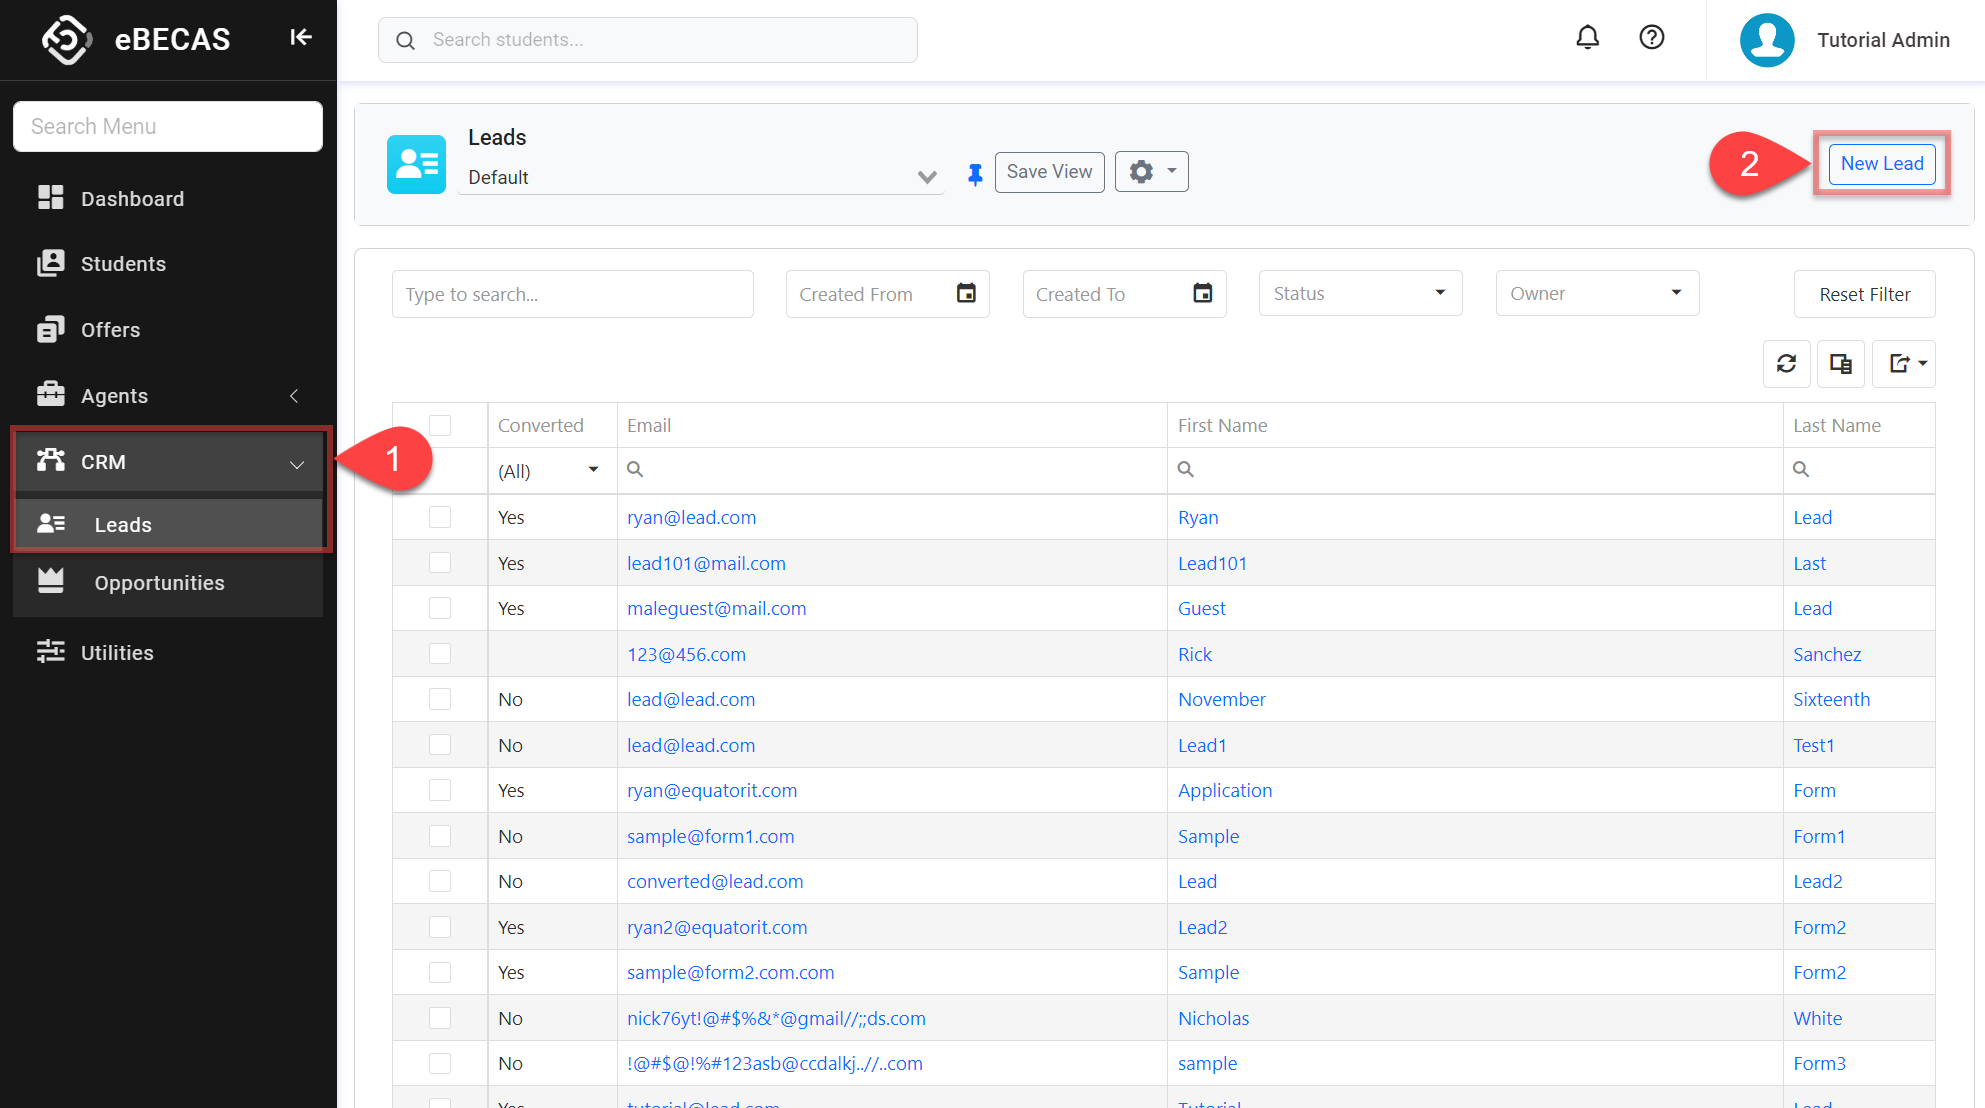
Task: Click the Tutorial Admin avatar
Action: click(x=1767, y=40)
